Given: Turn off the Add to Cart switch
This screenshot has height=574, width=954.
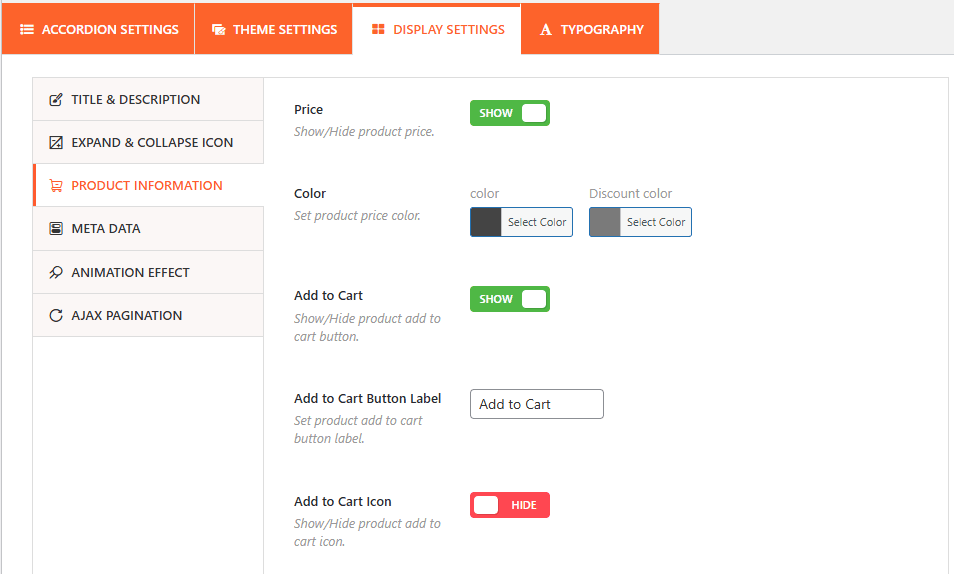Looking at the screenshot, I should pos(510,299).
